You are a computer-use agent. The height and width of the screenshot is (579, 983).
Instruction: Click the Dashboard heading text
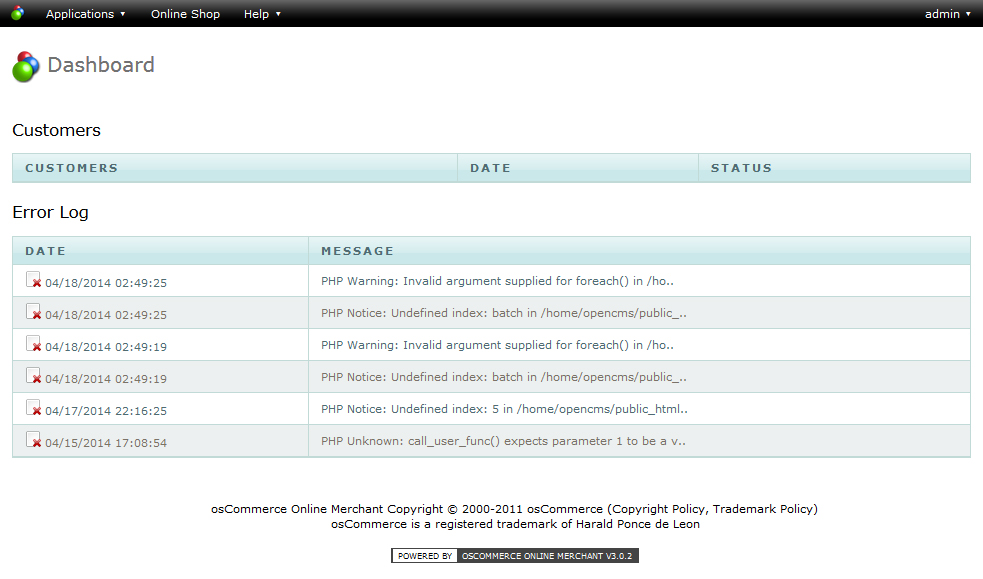click(x=101, y=65)
